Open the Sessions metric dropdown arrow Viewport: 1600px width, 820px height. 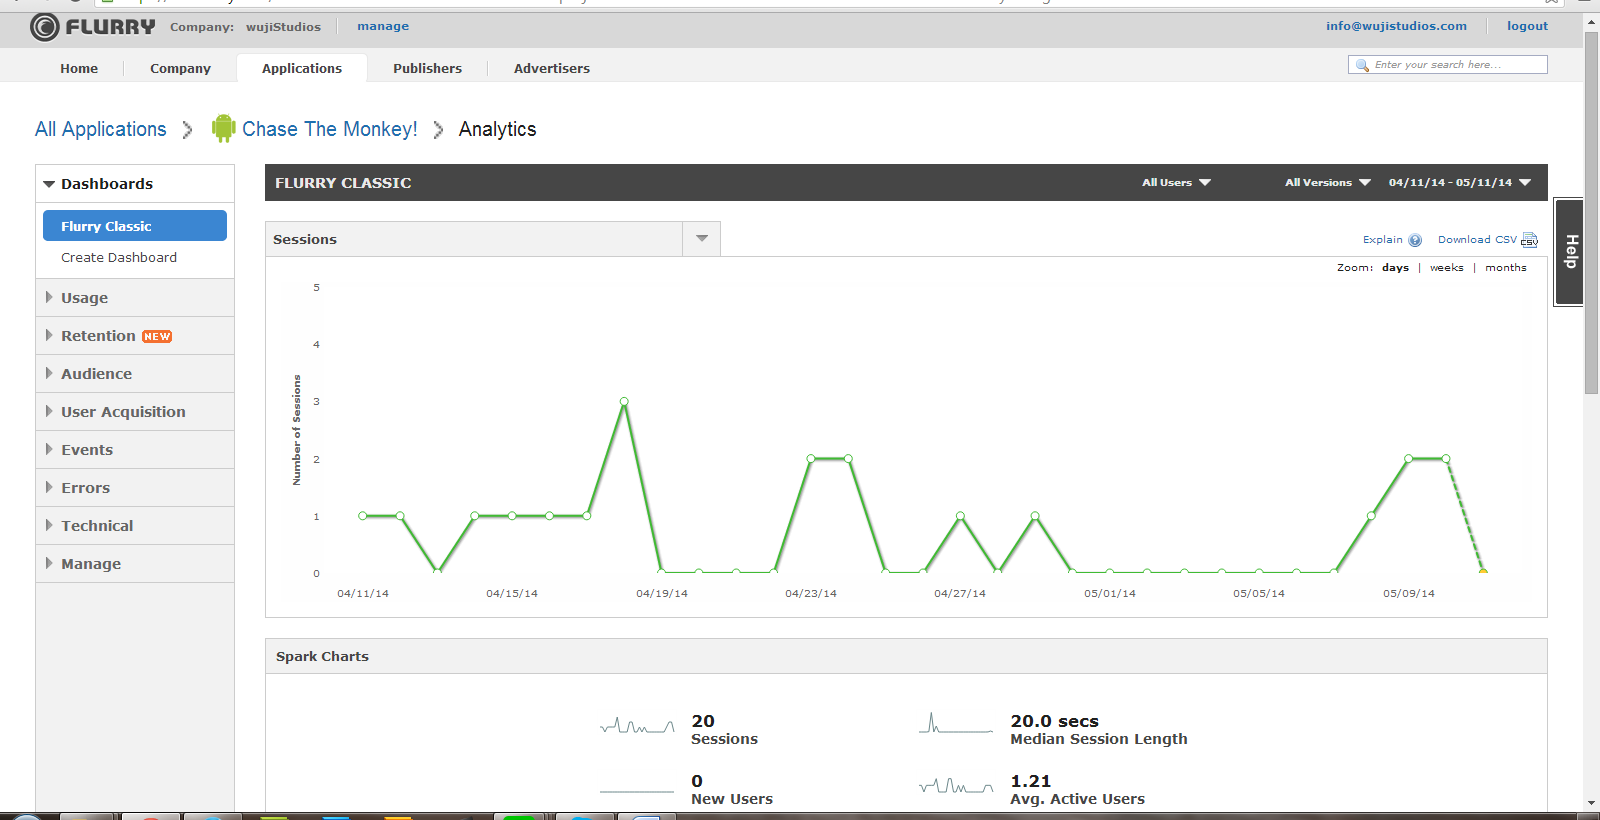[702, 239]
